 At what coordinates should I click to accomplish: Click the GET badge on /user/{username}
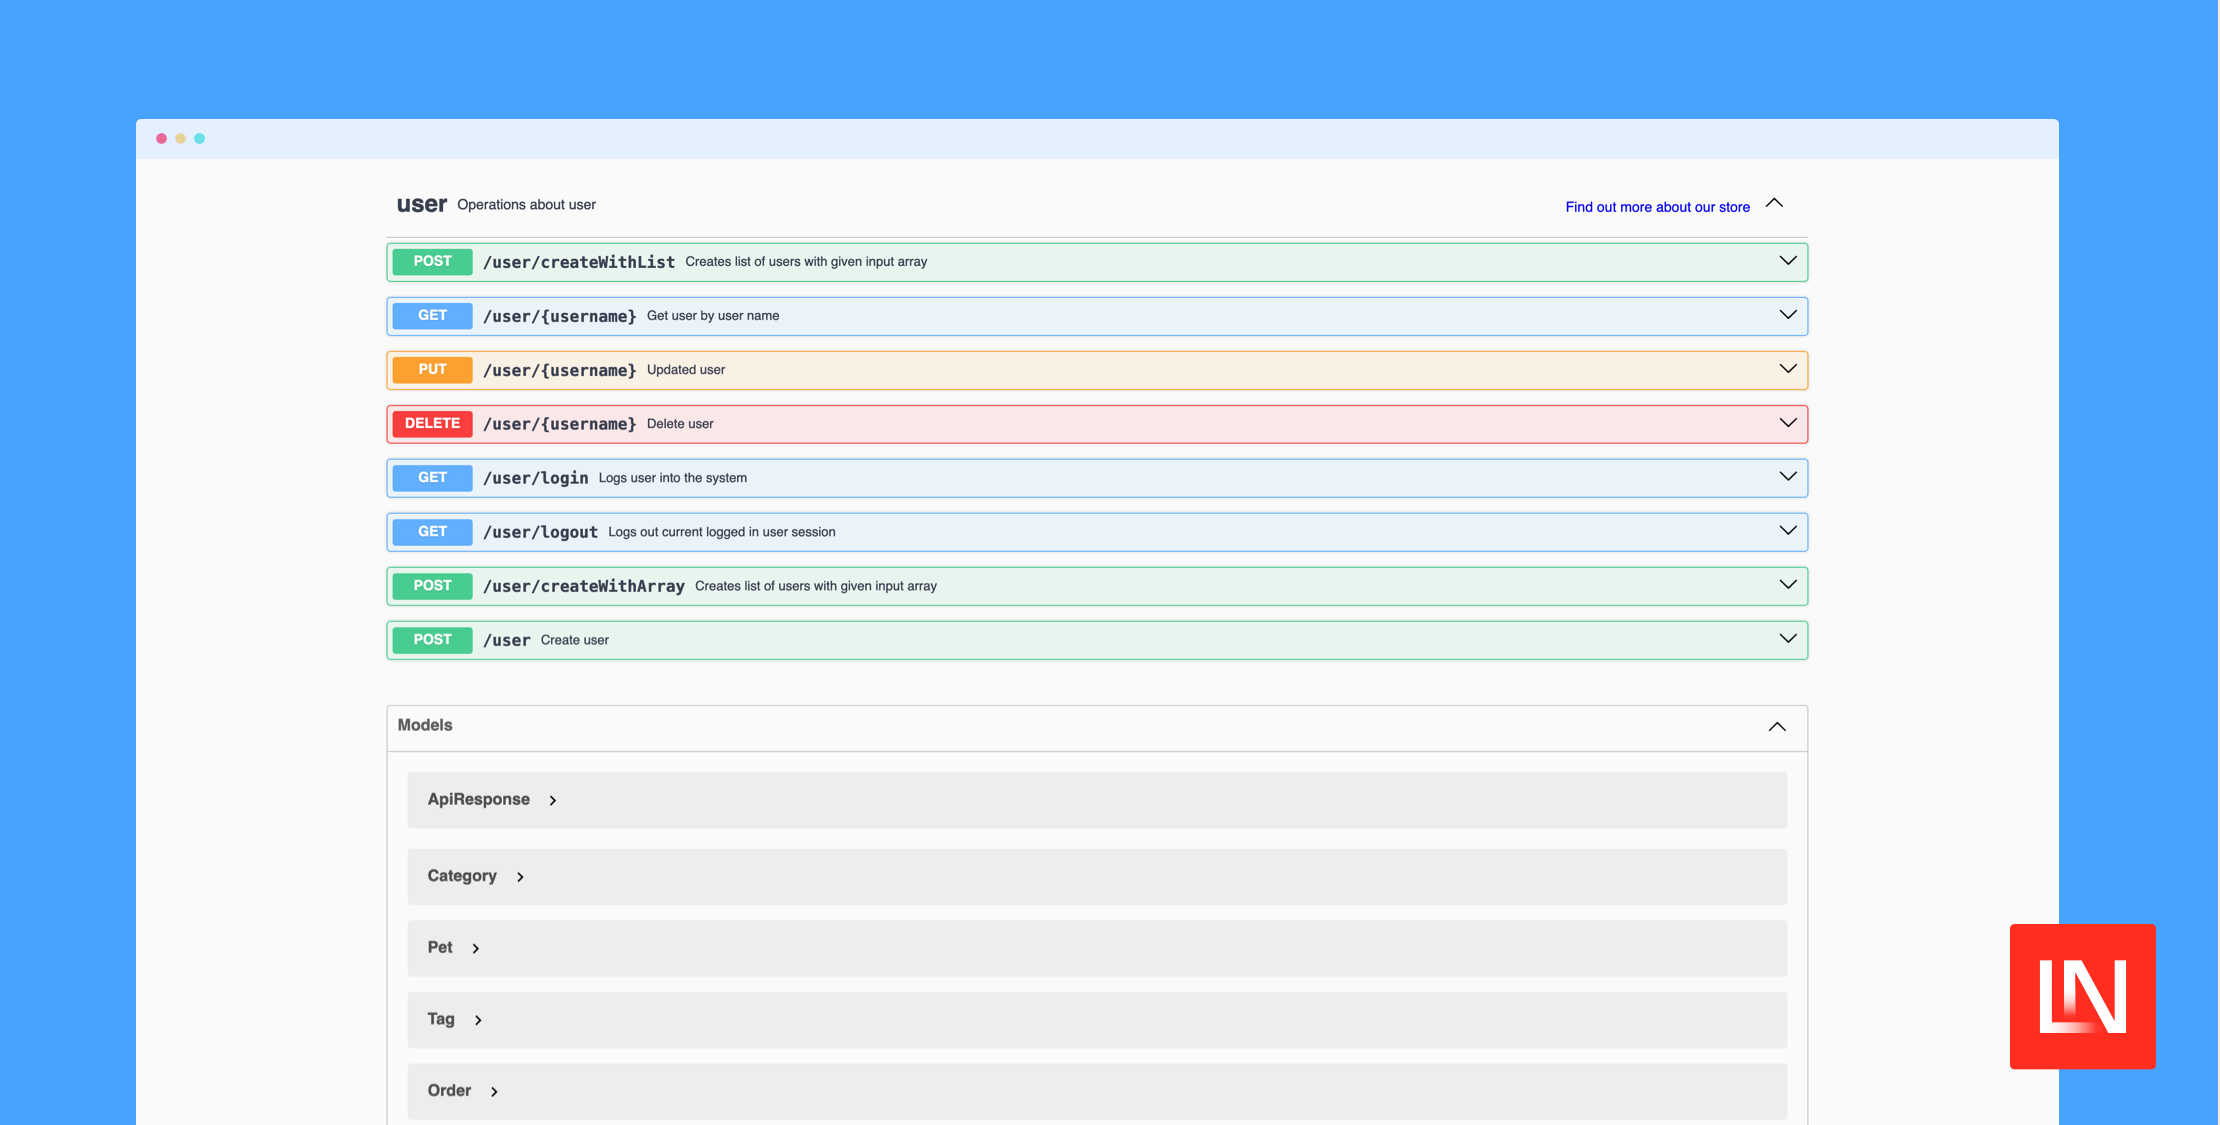pos(431,315)
